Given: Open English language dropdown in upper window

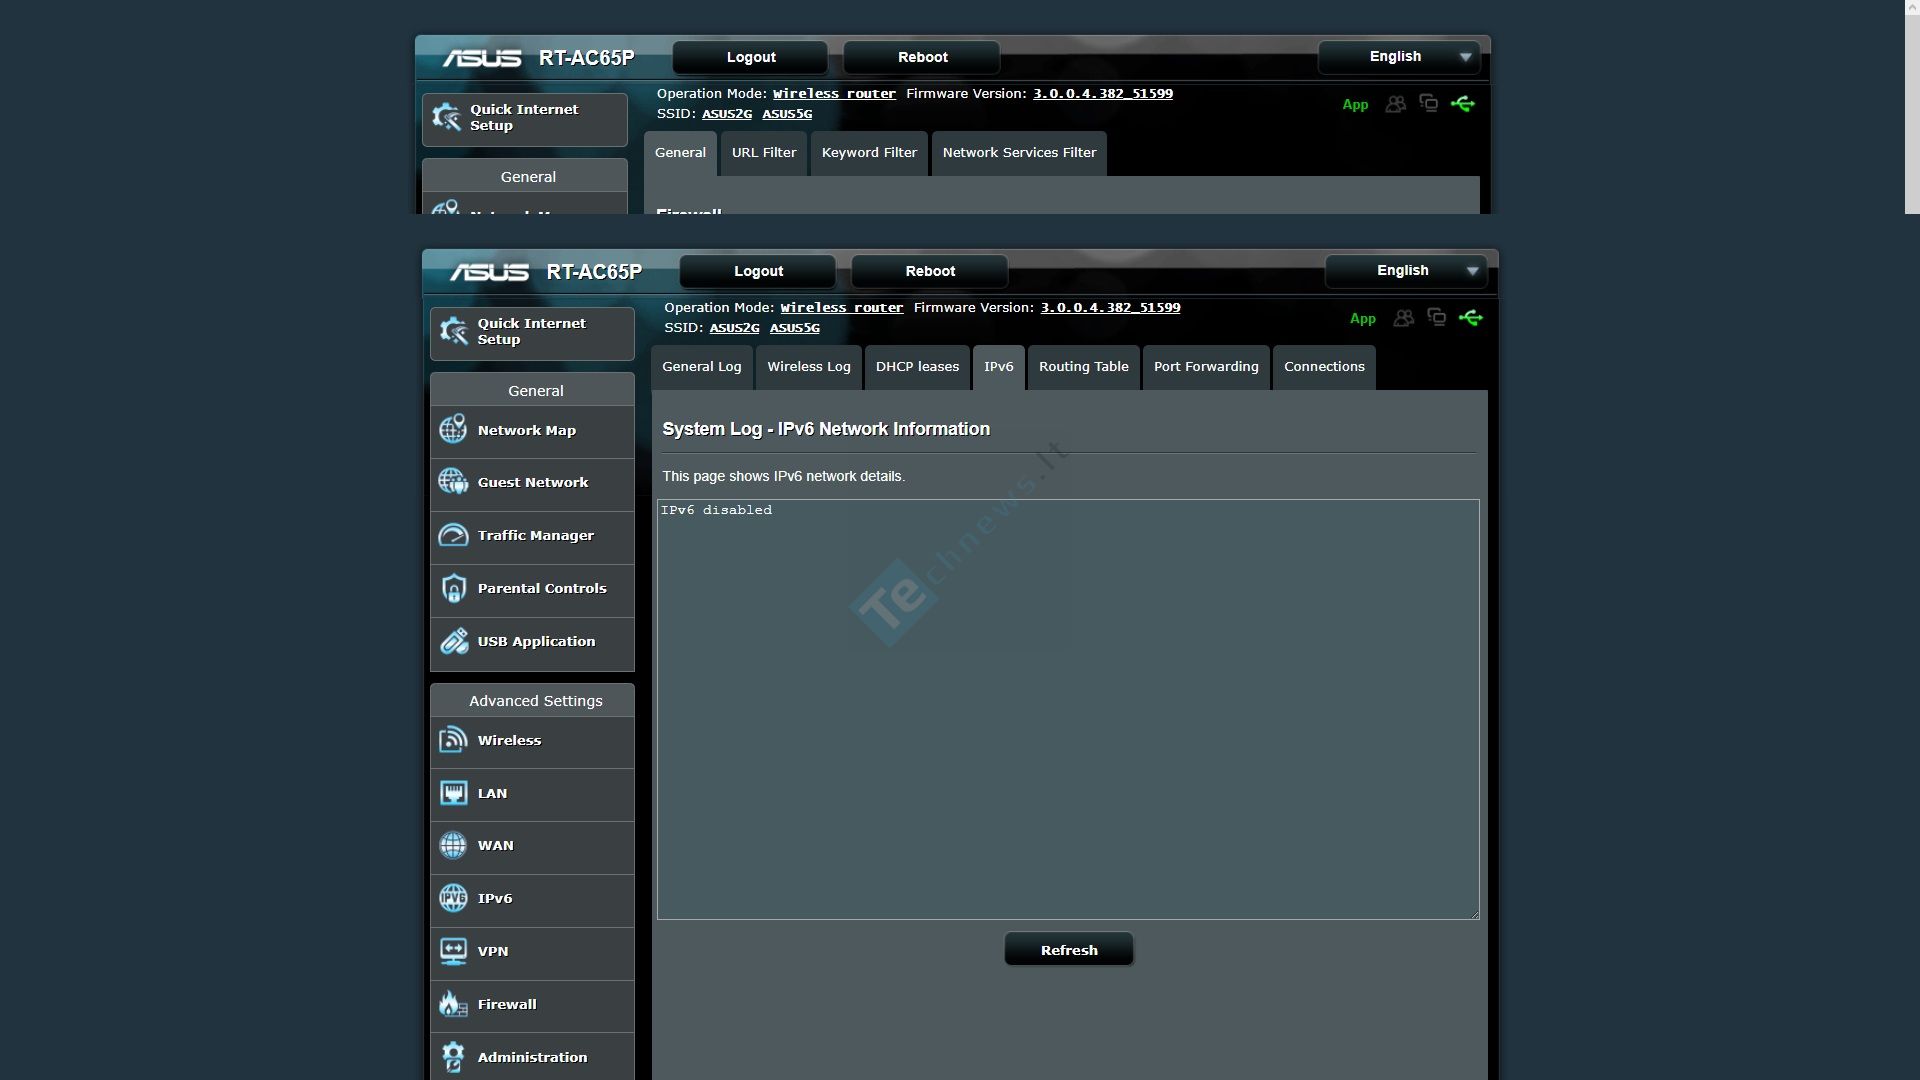Looking at the screenshot, I should coord(1399,57).
